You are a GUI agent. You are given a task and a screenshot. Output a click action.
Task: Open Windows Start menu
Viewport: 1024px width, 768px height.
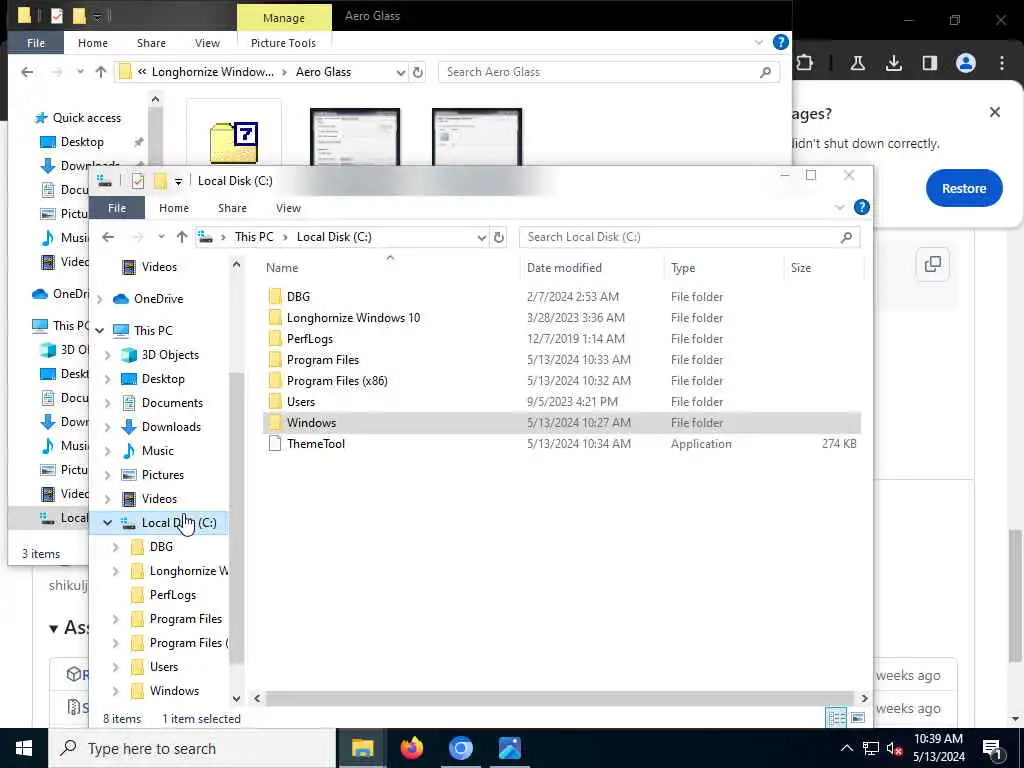coord(24,748)
